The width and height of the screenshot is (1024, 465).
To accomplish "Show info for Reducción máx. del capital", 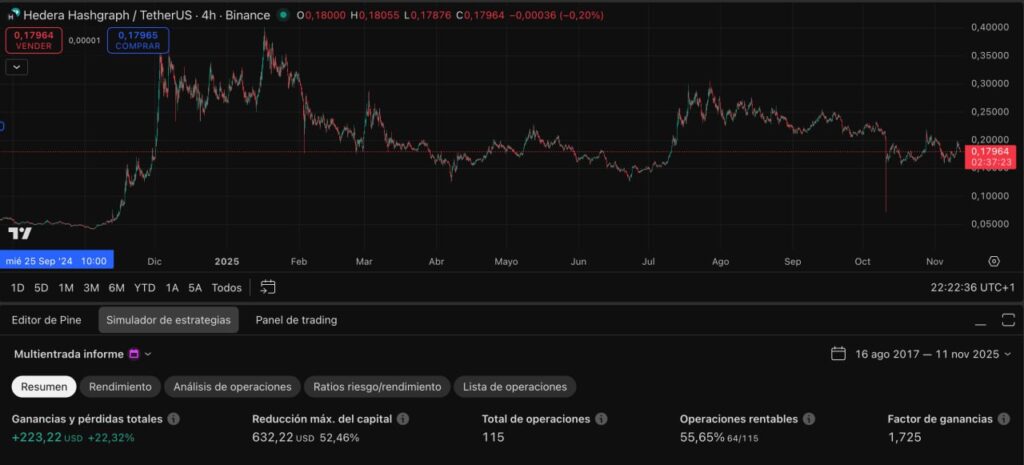I will pos(403,419).
